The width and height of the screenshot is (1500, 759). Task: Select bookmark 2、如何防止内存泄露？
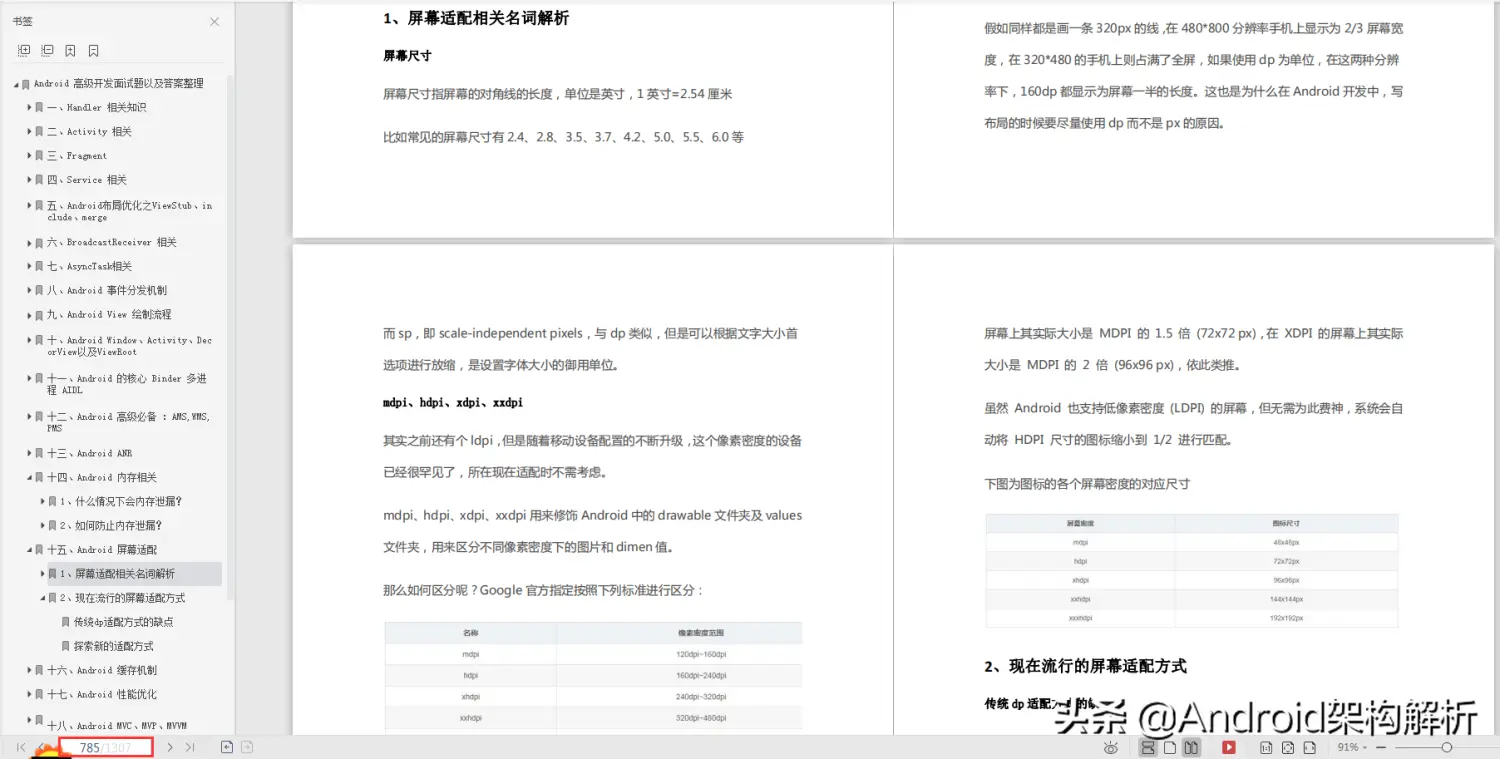(110, 525)
